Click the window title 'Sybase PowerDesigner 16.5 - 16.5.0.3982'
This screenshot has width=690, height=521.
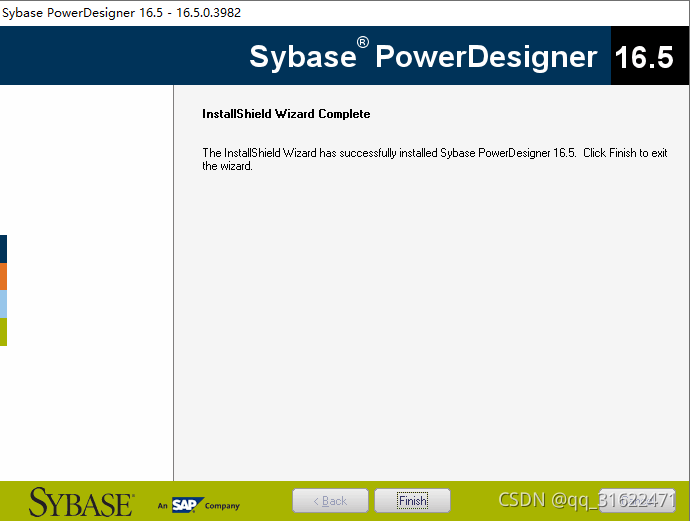pyautogui.click(x=121, y=13)
